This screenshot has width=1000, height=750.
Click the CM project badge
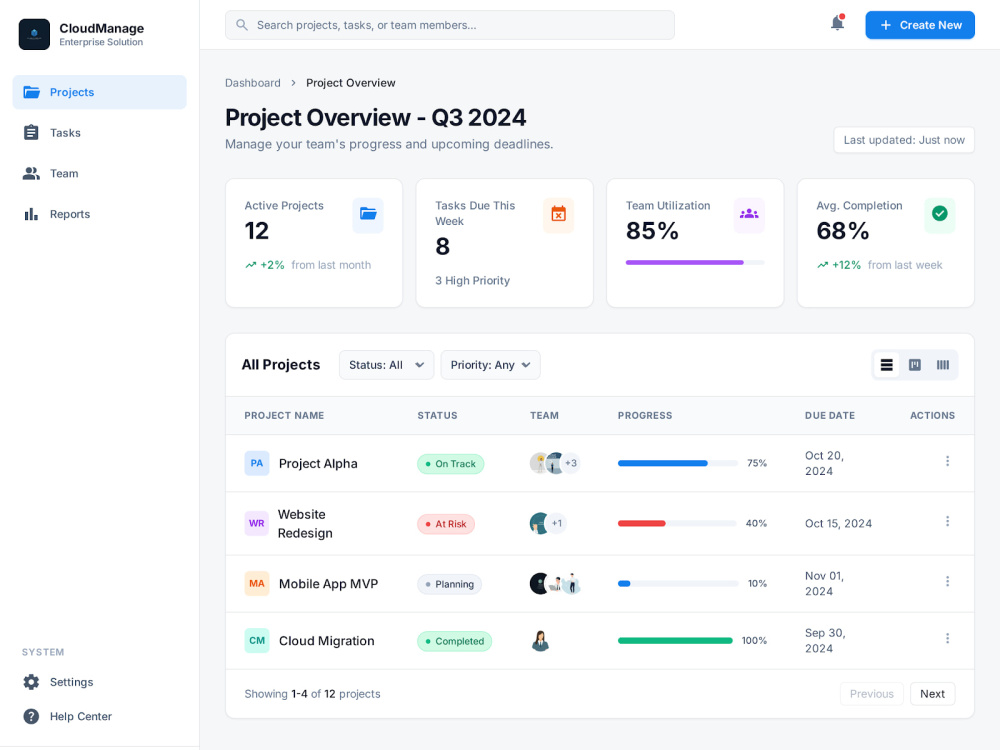tap(257, 641)
